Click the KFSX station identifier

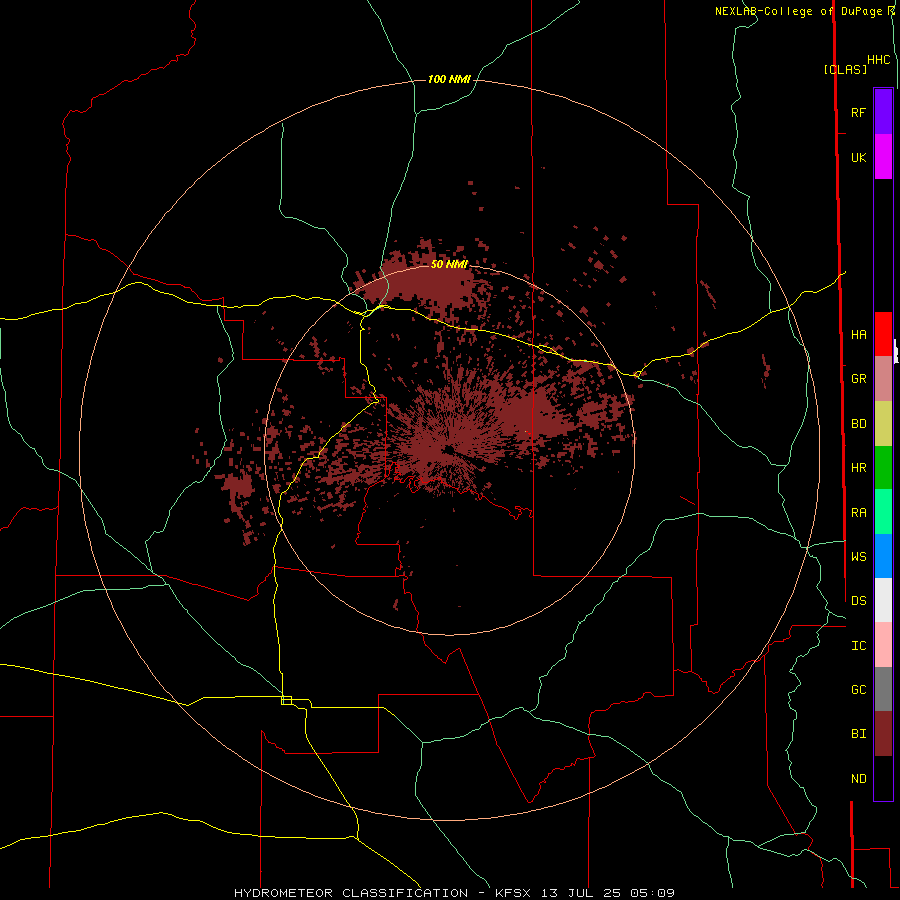coord(513,893)
